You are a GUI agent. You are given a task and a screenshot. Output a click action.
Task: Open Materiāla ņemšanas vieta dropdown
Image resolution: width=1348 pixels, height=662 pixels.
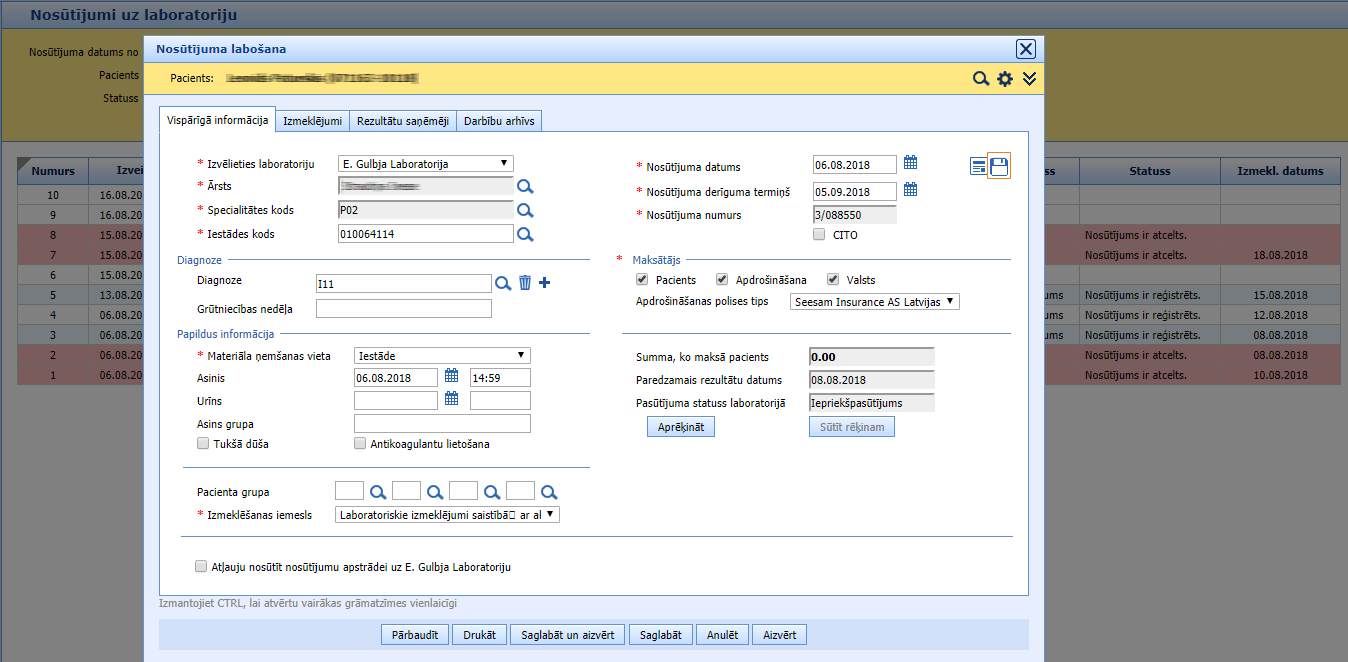pyautogui.click(x=442, y=355)
